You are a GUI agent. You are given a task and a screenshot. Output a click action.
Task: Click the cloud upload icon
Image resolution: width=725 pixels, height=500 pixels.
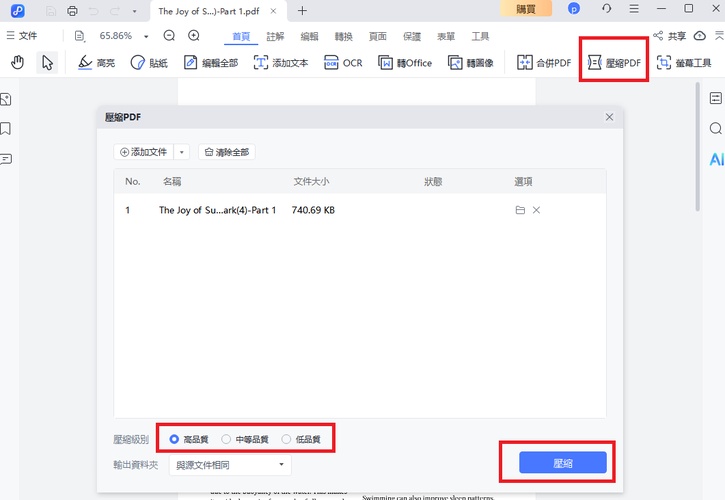click(700, 36)
